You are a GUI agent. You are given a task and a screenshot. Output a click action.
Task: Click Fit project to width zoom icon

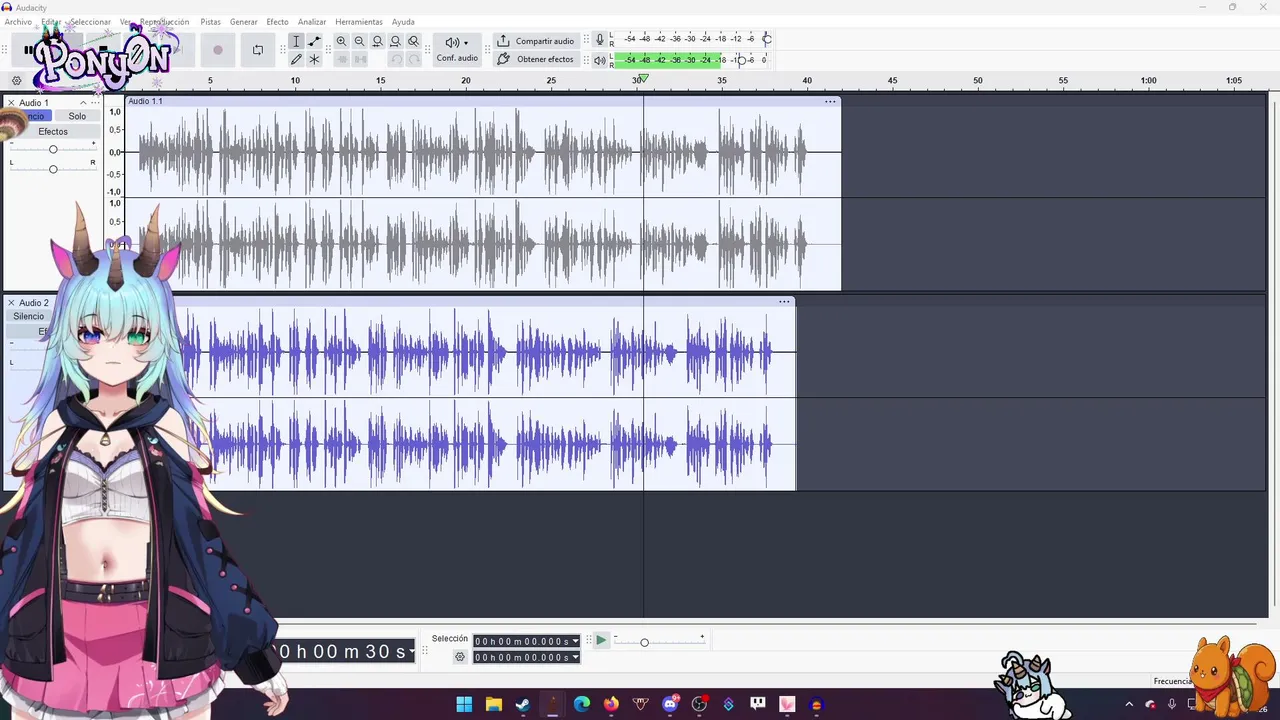[x=395, y=41]
